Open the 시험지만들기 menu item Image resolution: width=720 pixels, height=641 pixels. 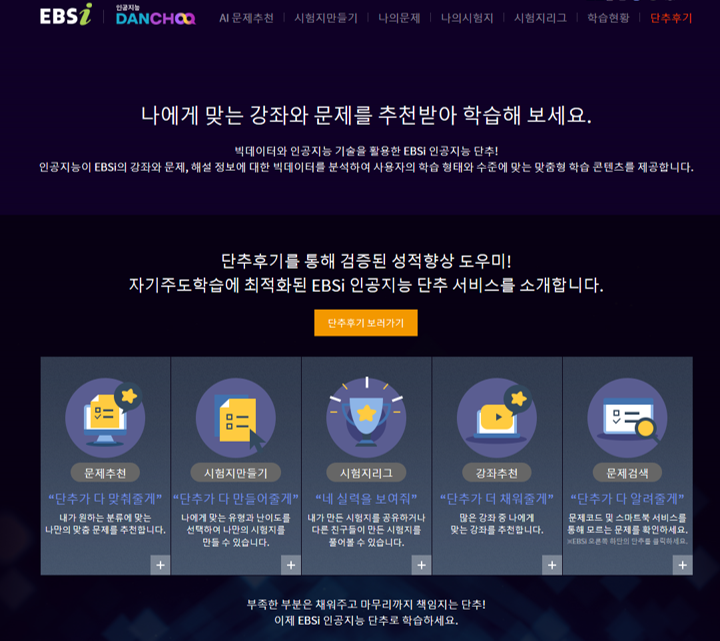pyautogui.click(x=326, y=18)
